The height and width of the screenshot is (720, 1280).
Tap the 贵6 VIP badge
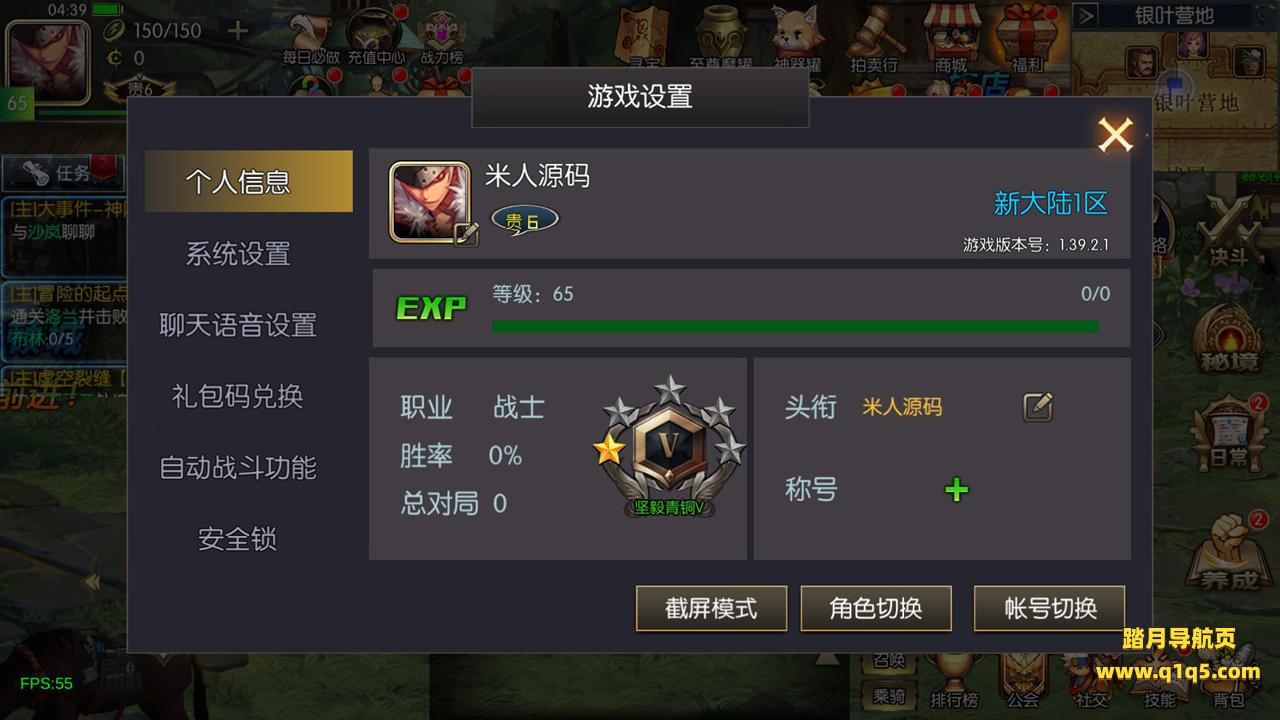click(x=524, y=221)
